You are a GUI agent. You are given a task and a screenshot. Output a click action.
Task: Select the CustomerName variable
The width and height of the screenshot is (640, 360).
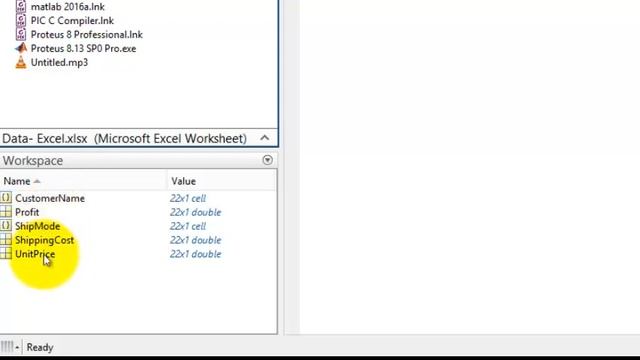pos(50,198)
